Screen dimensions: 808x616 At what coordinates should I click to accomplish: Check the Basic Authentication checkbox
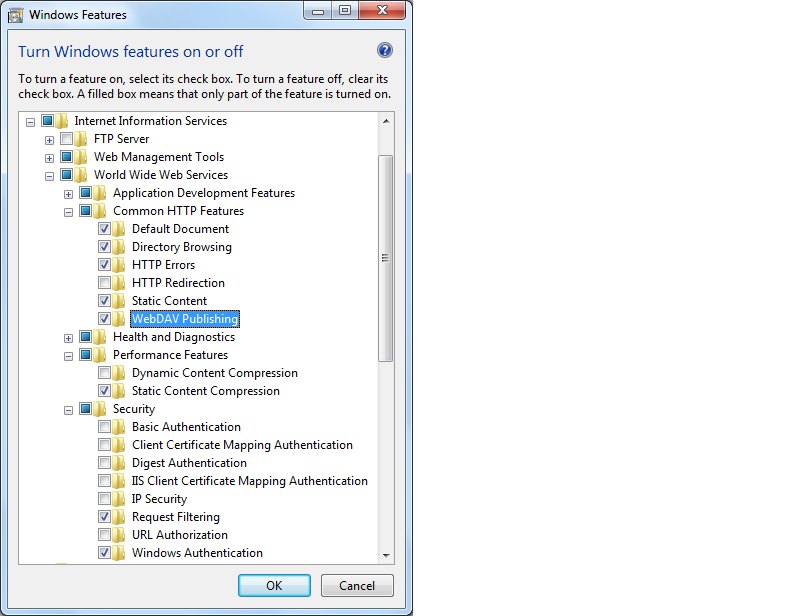[x=105, y=427]
